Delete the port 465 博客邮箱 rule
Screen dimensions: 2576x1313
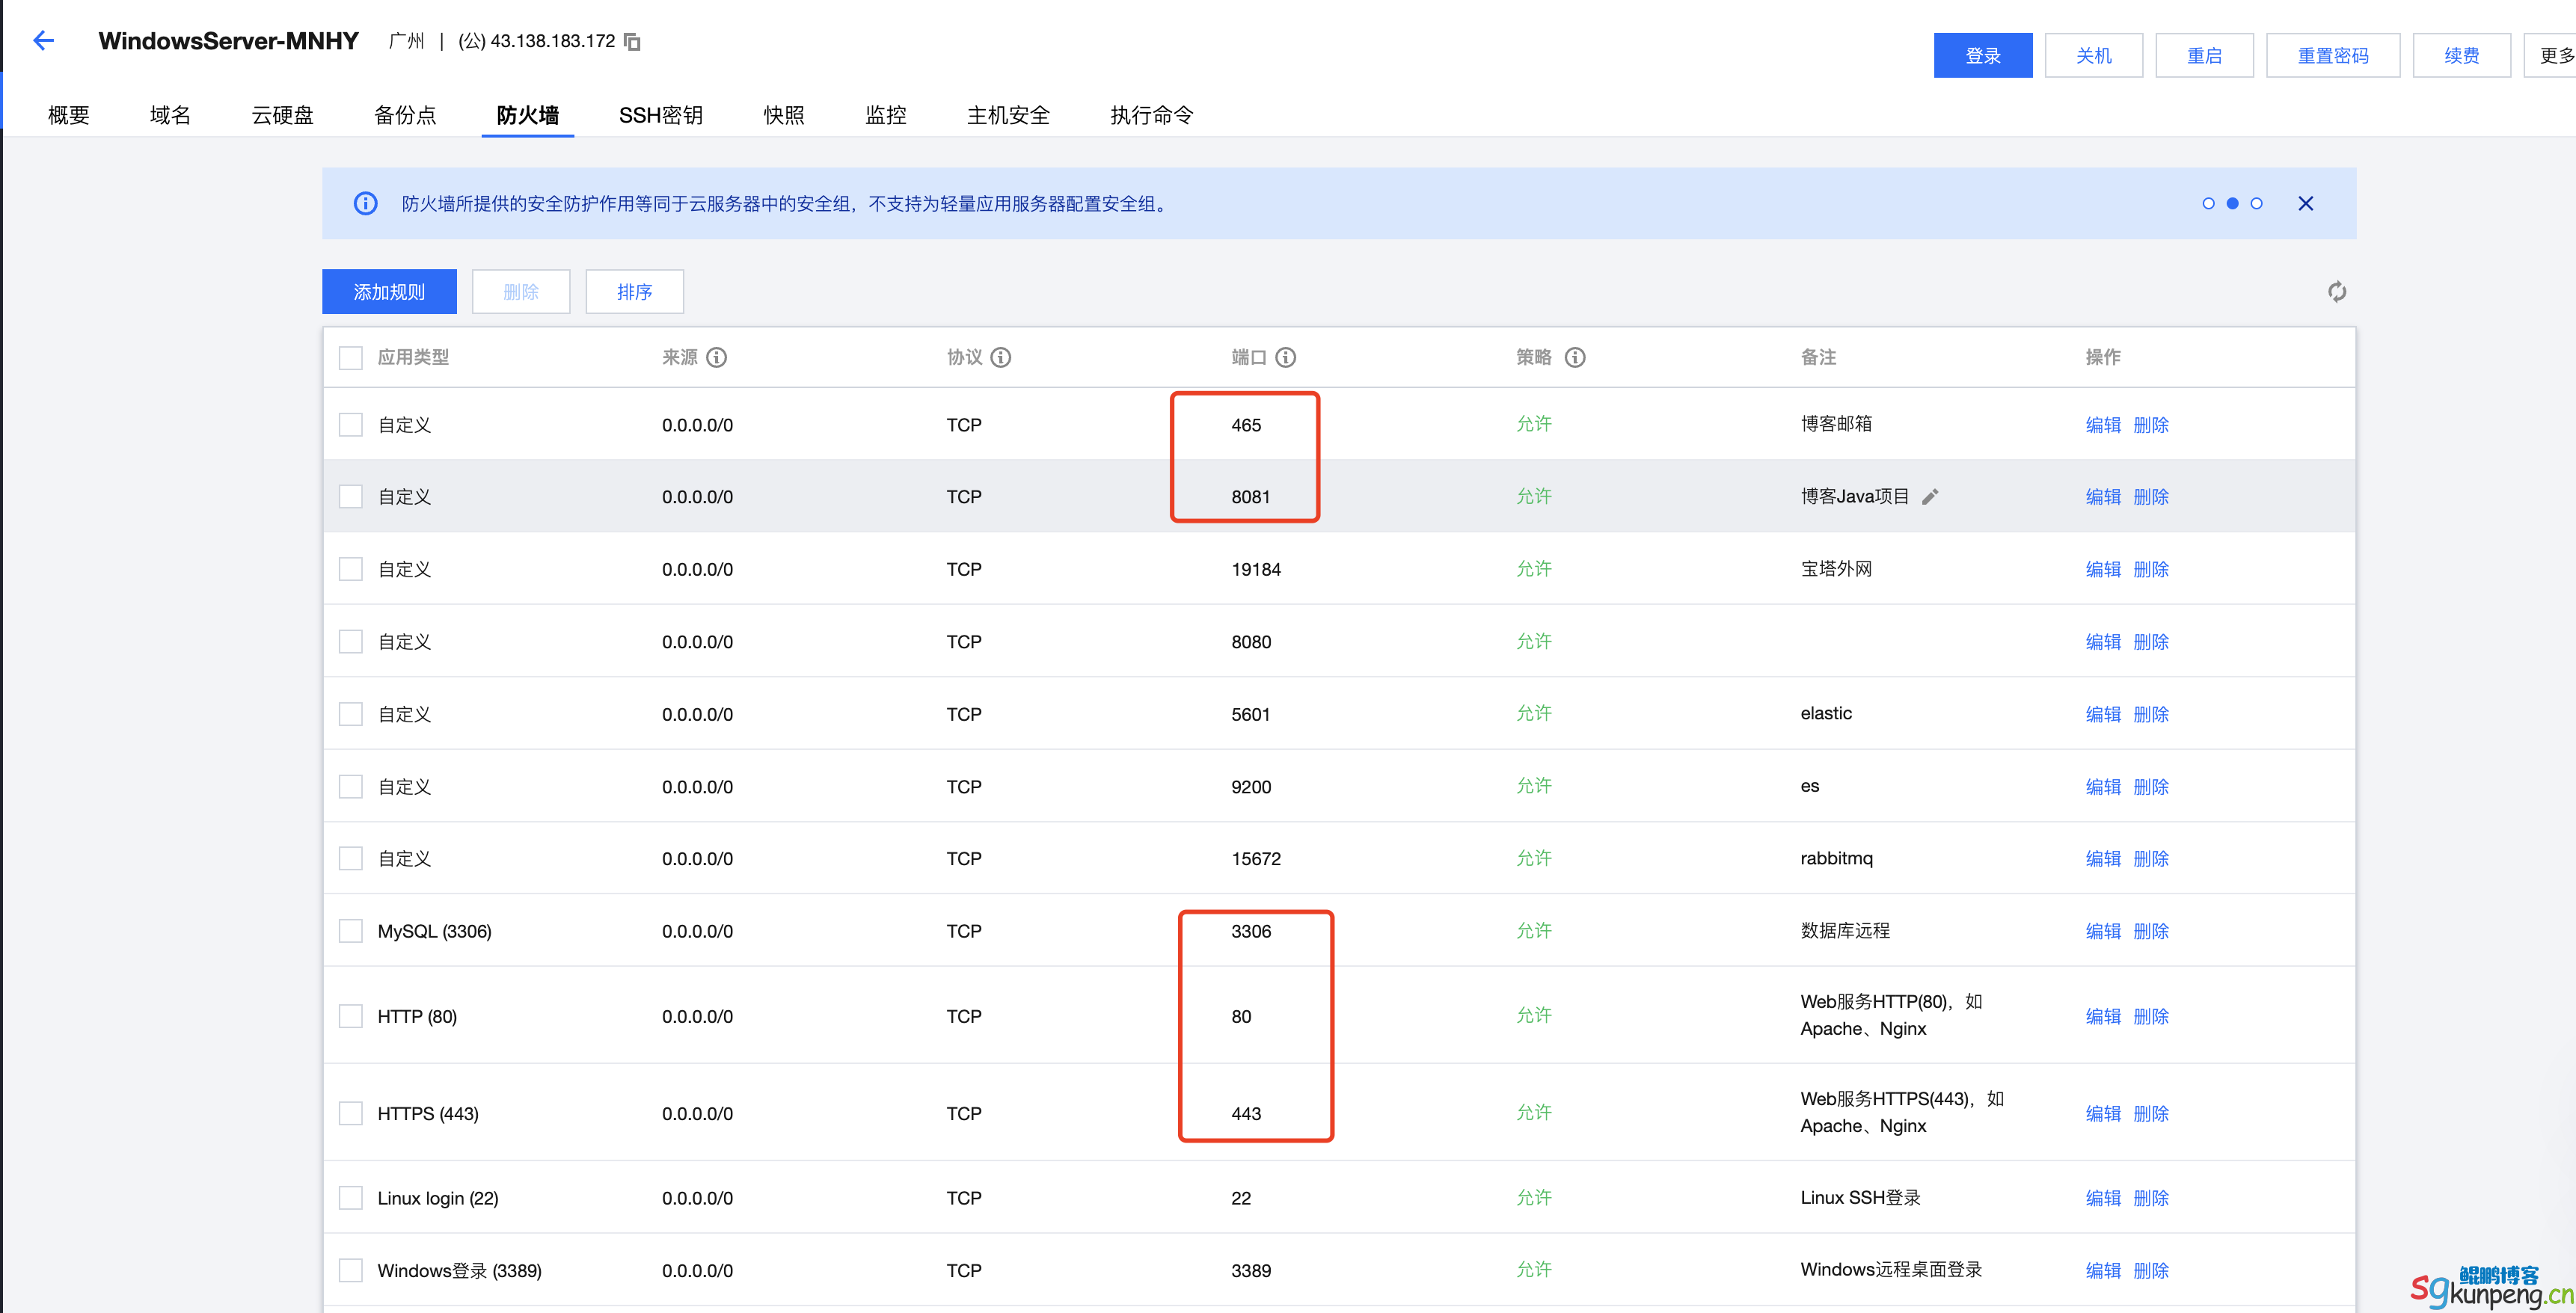pos(2151,425)
